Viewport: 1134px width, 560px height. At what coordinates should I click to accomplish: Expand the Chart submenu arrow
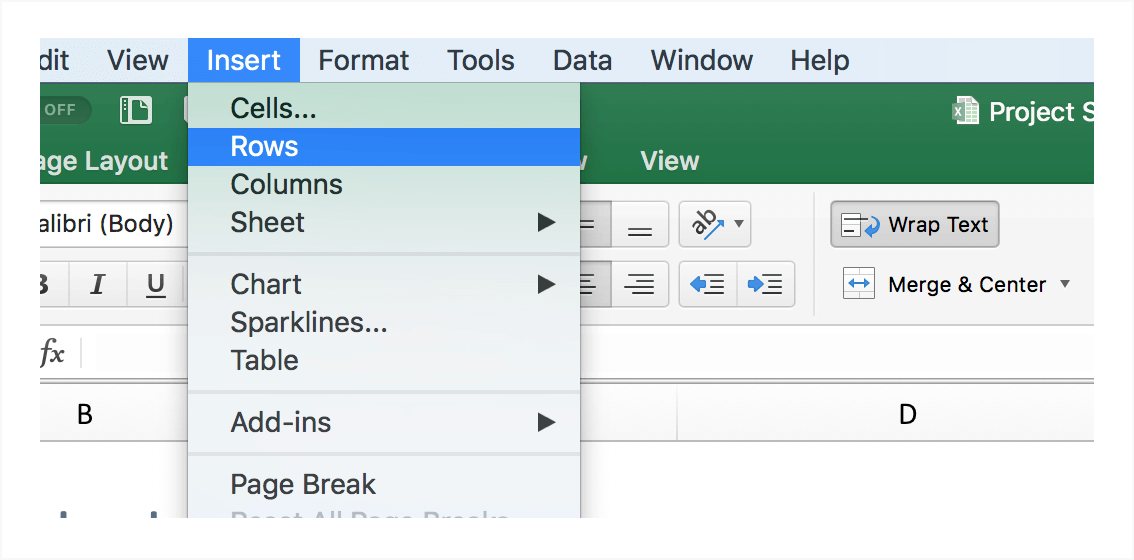(x=546, y=284)
